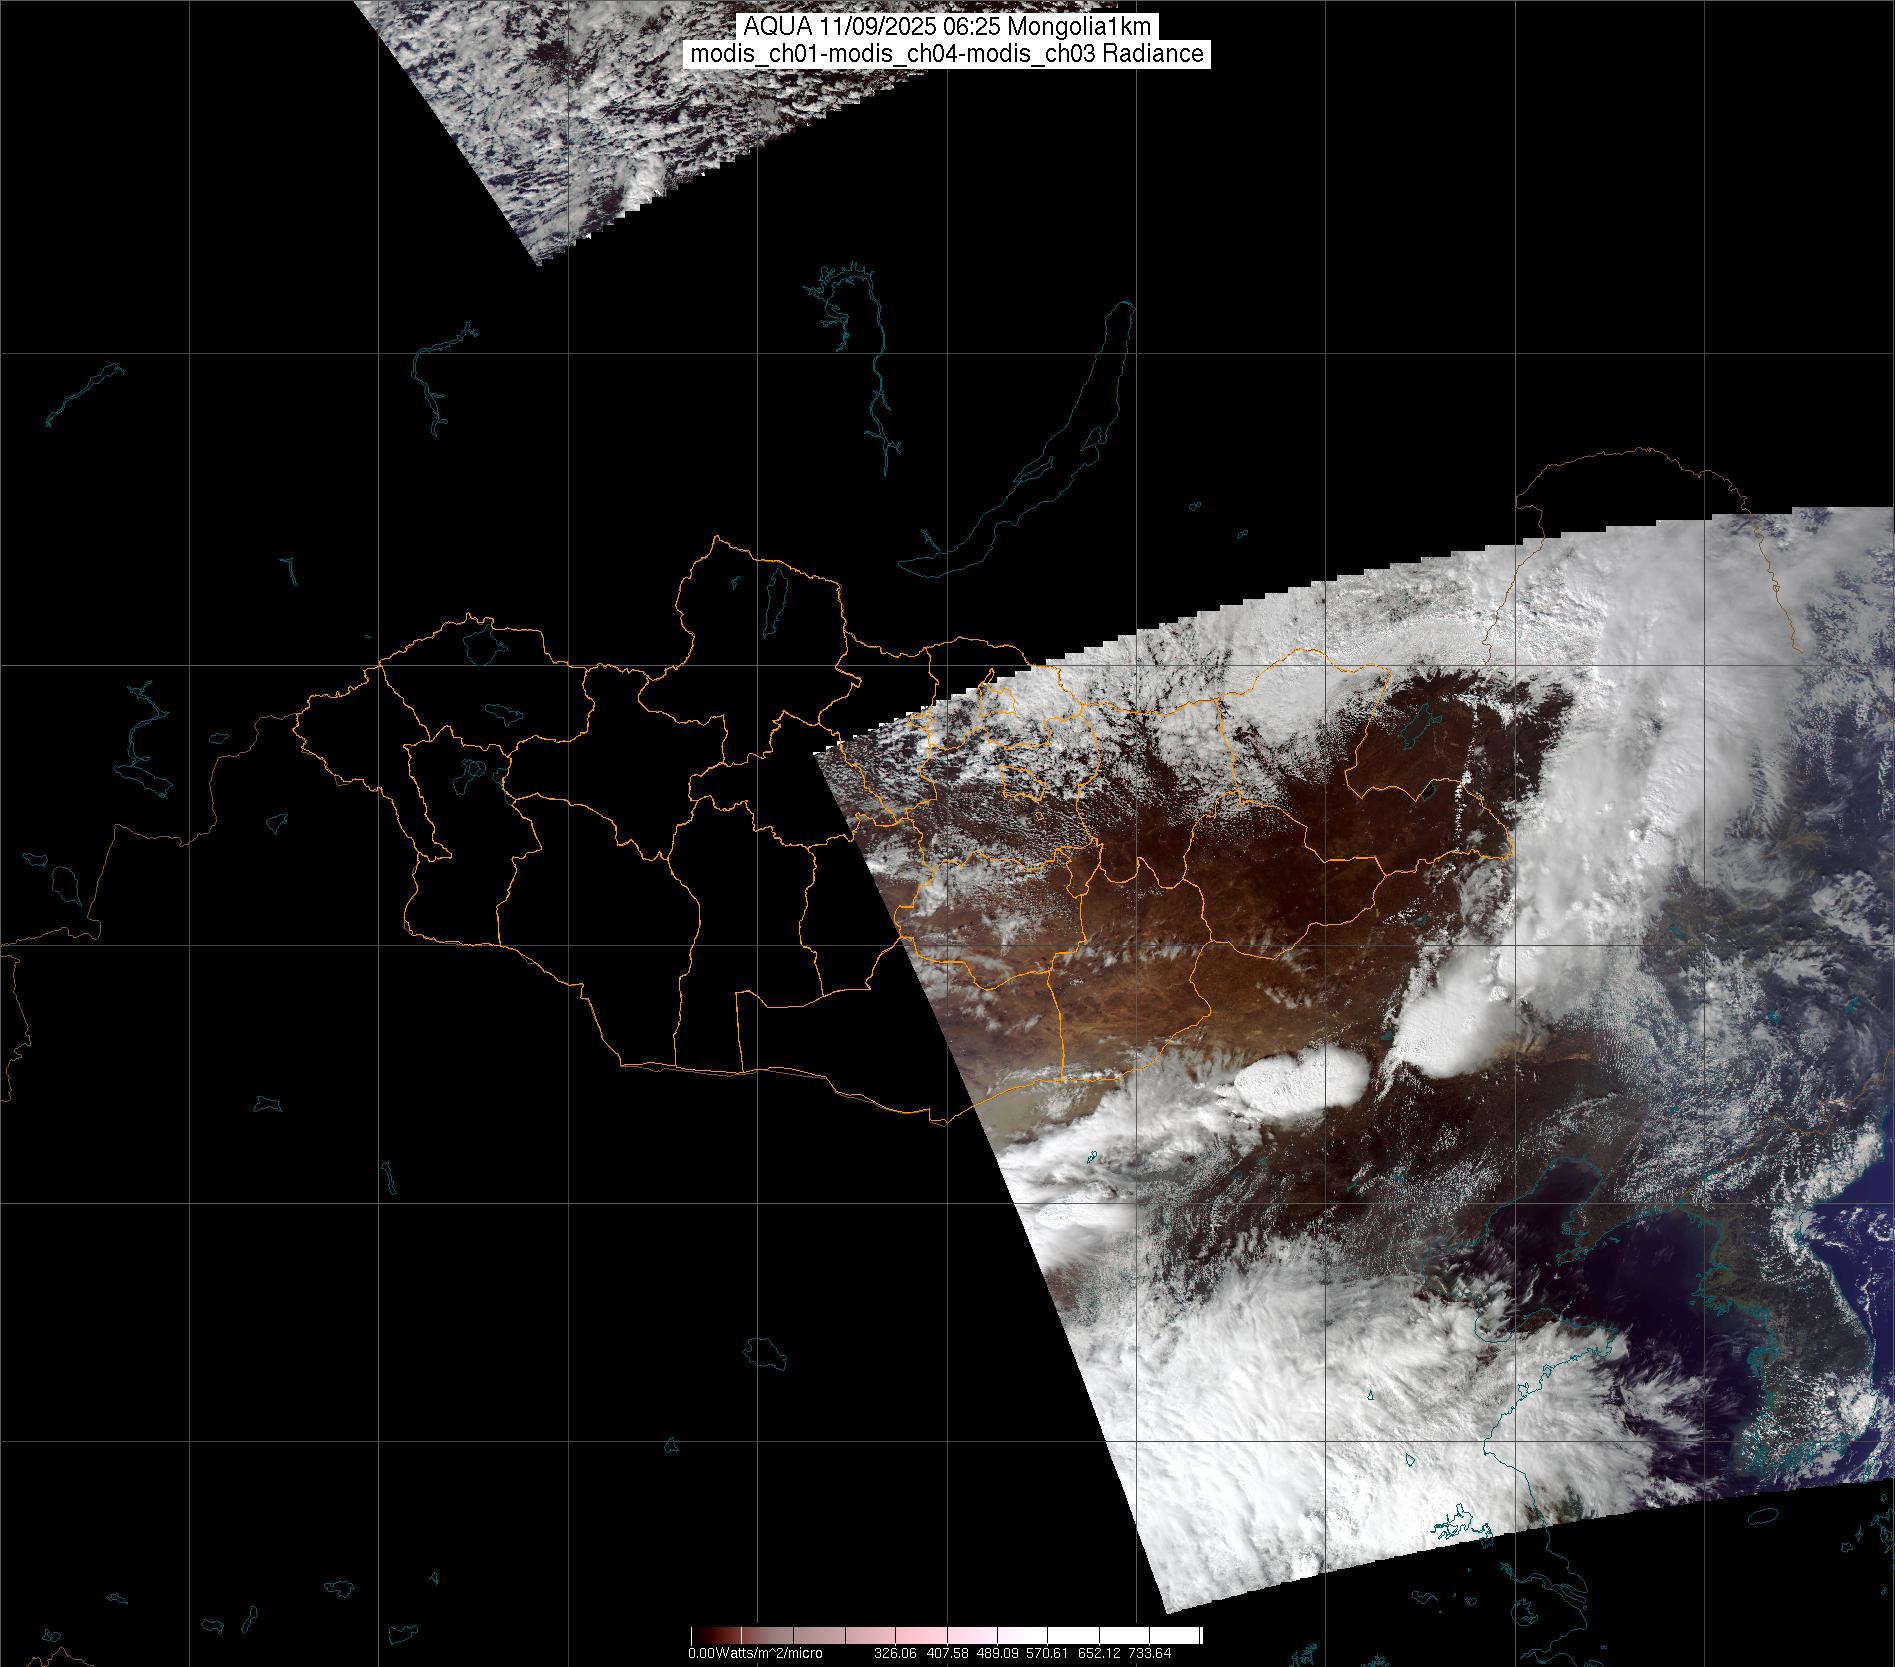Click the radiance color scale bar
Viewport: 1895px width, 1667px height.
point(946,1636)
